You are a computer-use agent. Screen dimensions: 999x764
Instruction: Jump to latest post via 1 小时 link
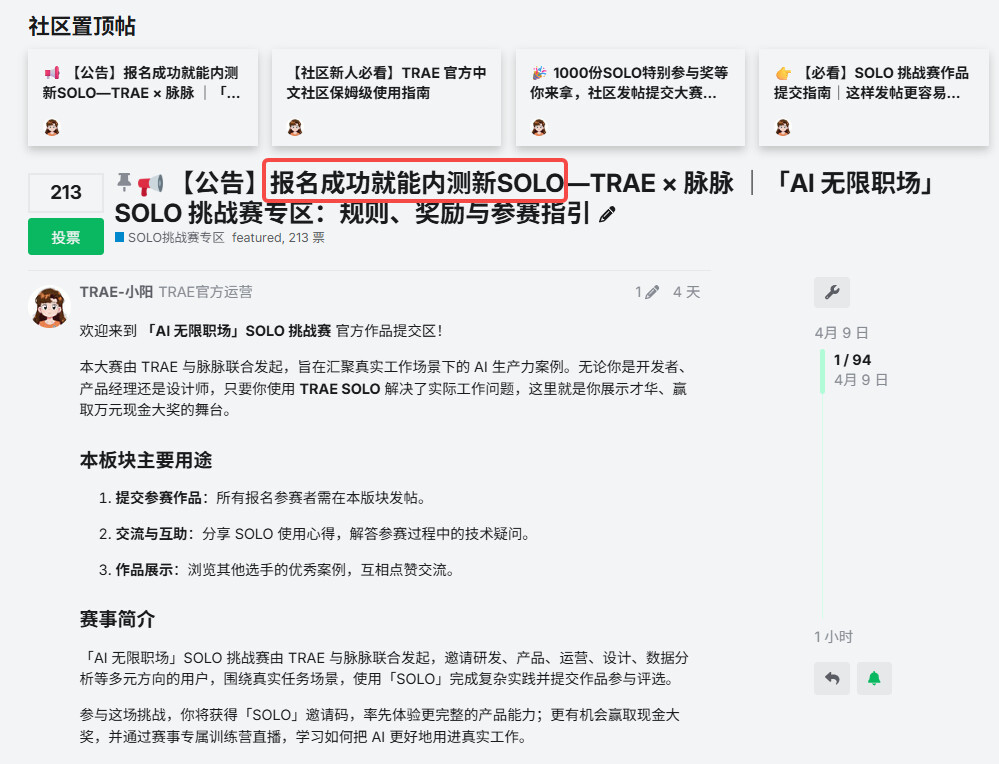click(833, 637)
